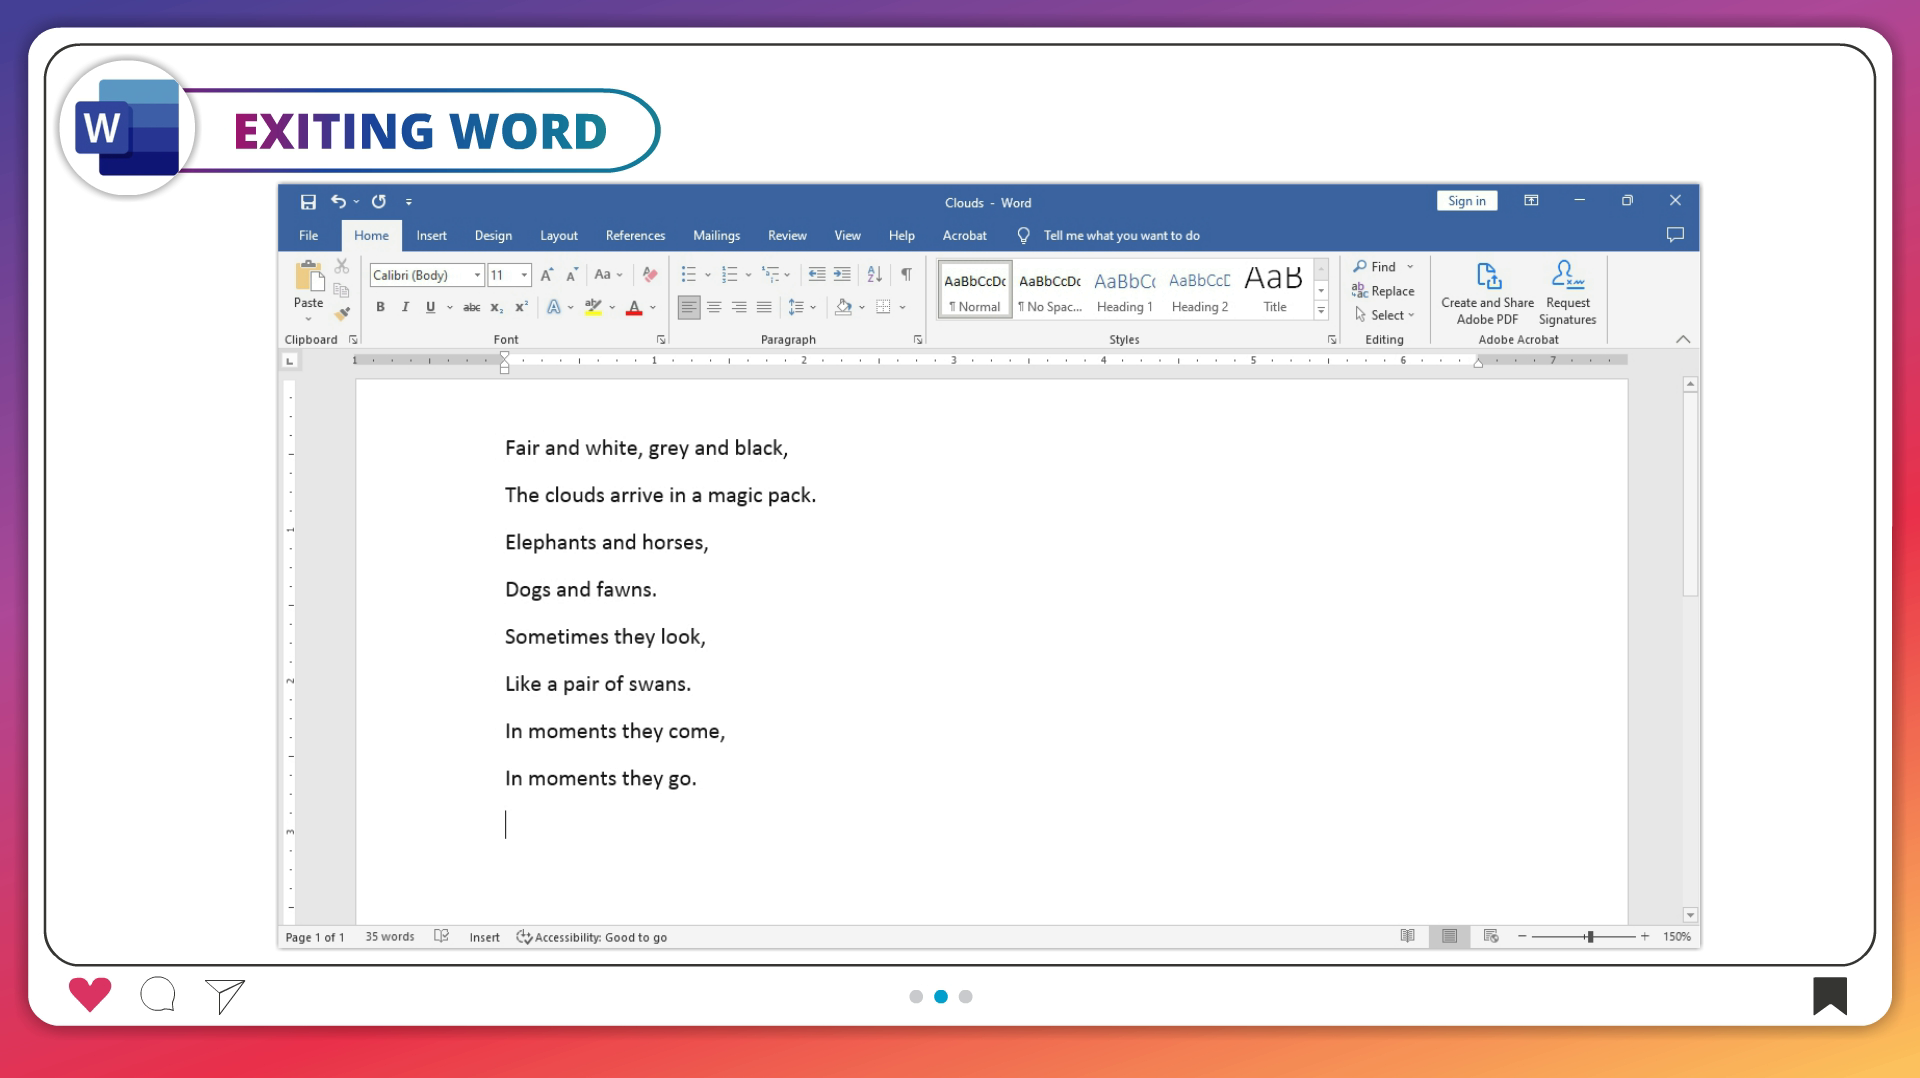
Task: Click the Bullets list icon
Action: tap(688, 275)
